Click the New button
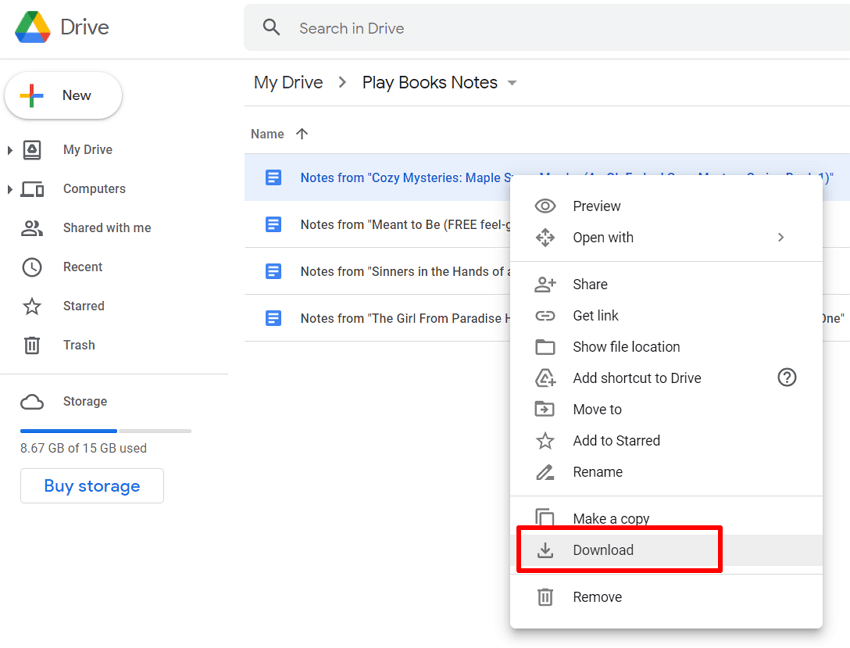This screenshot has width=850, height=648. (x=63, y=95)
